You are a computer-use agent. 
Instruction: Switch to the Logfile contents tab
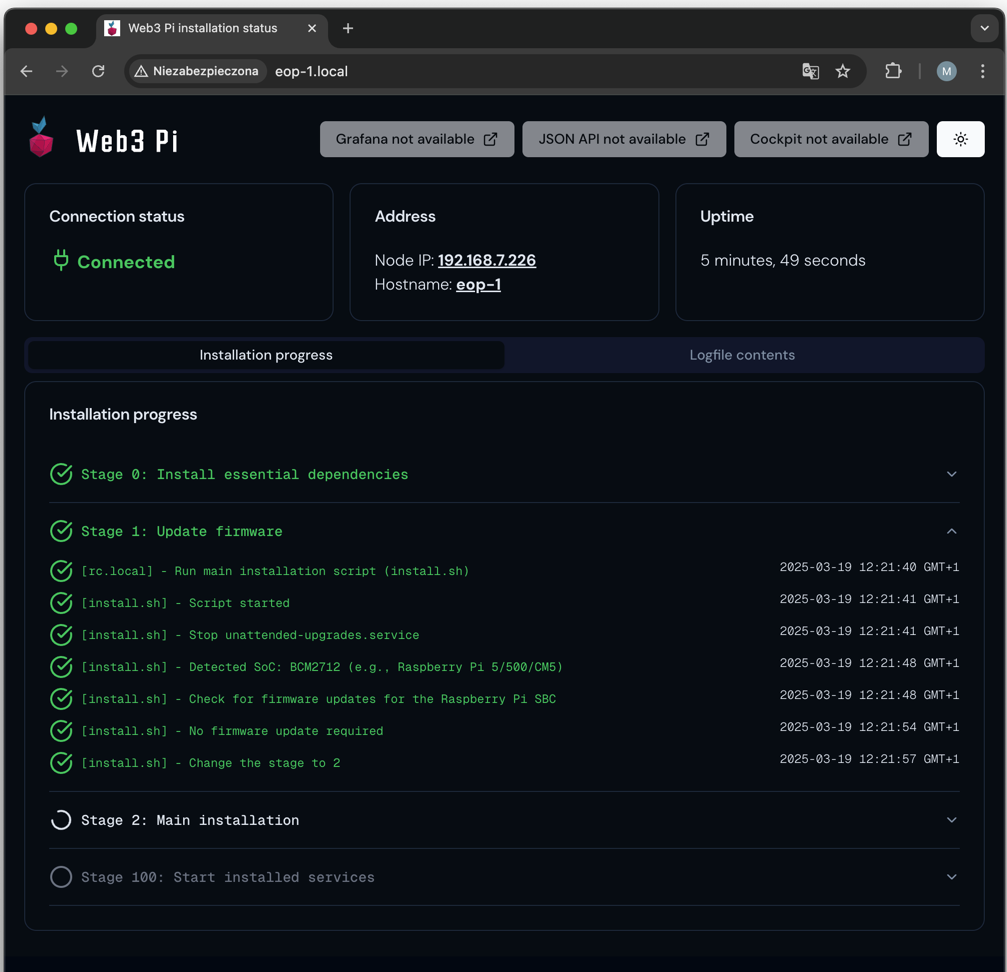coord(742,355)
